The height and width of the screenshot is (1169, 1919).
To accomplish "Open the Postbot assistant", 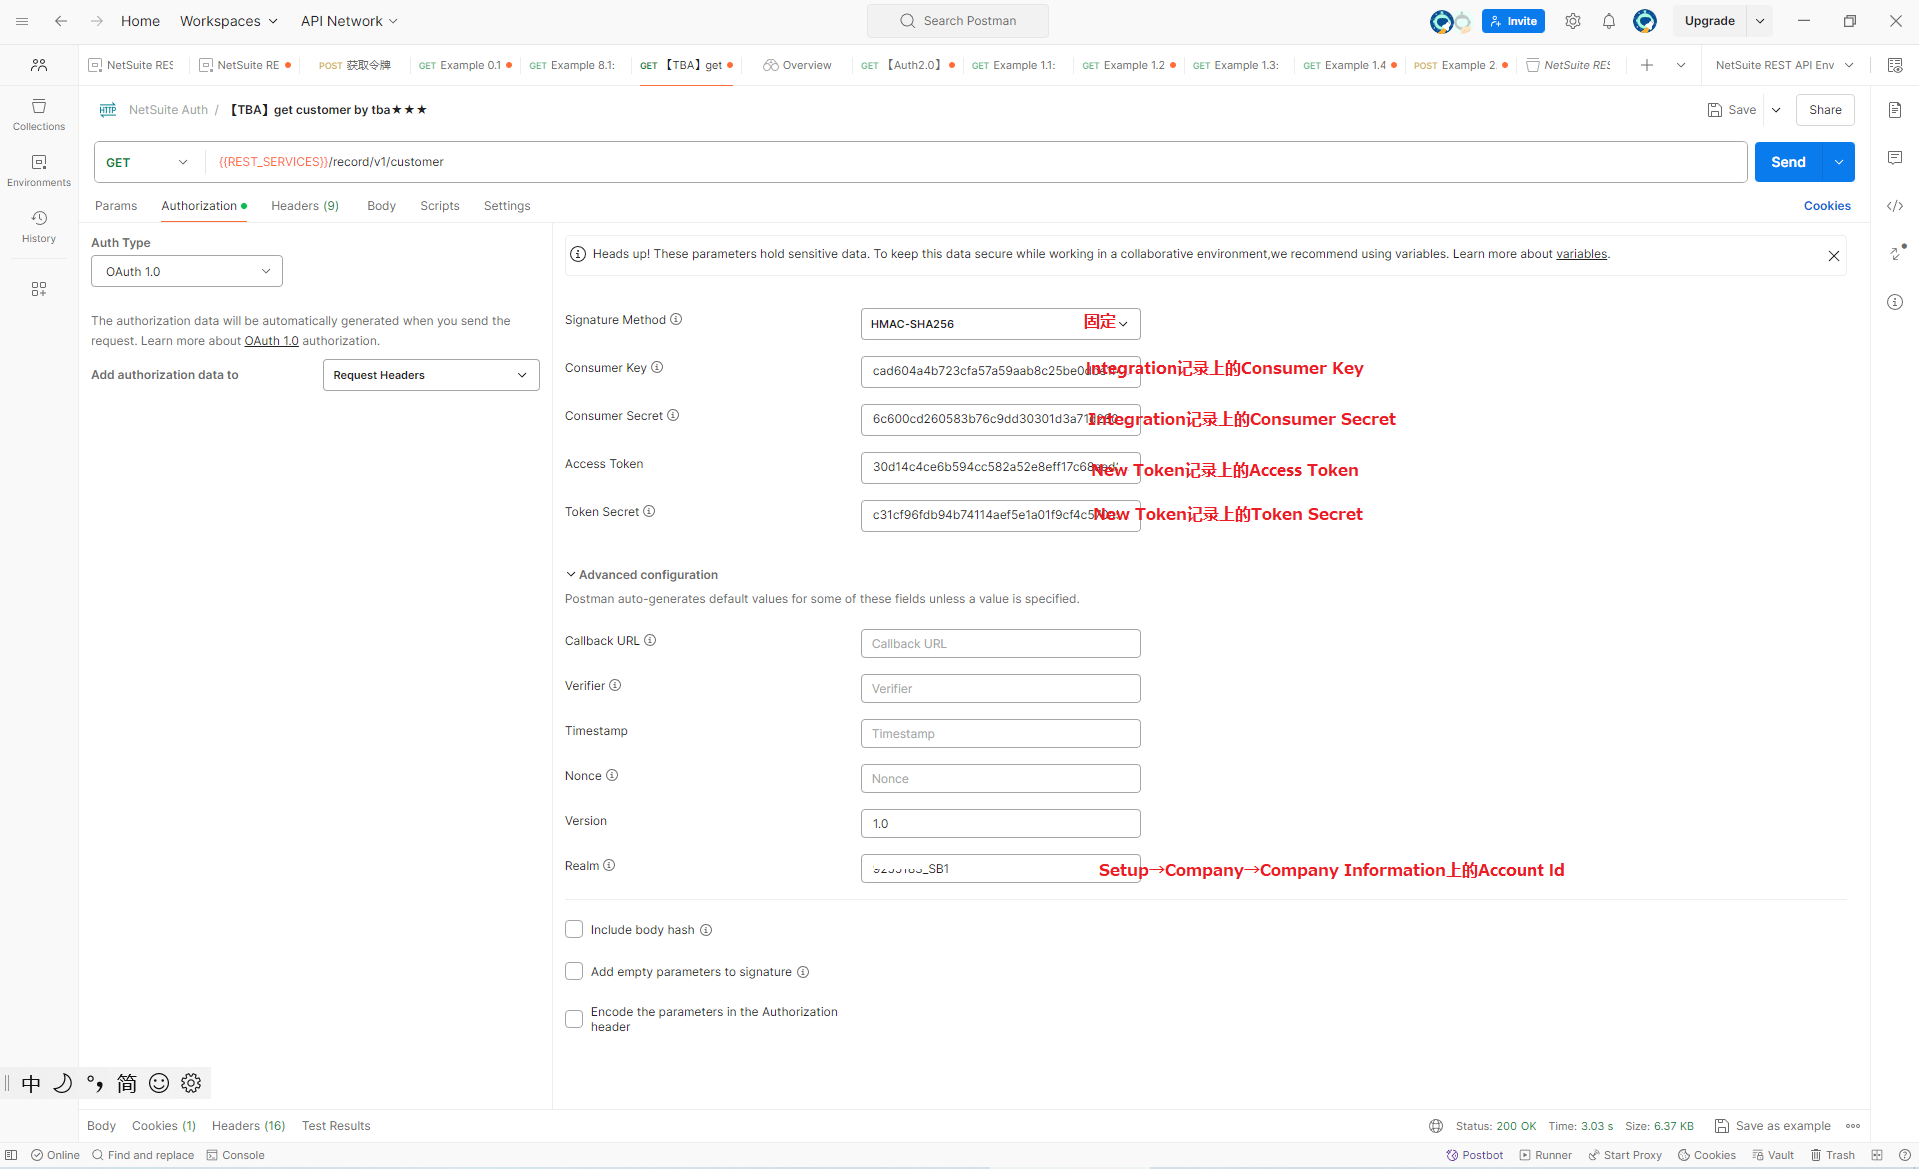I will click(x=1474, y=1155).
